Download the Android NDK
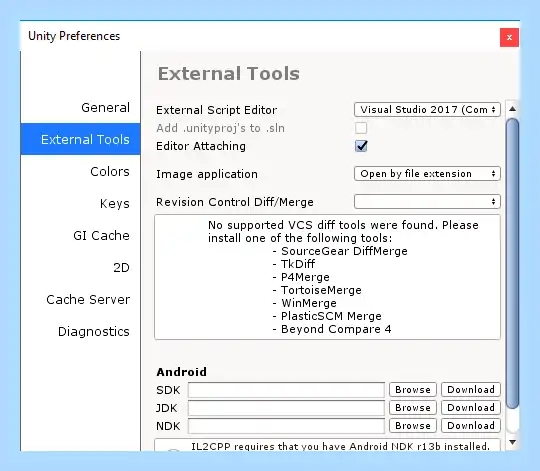Viewport: 540px width, 471px height. 471,426
